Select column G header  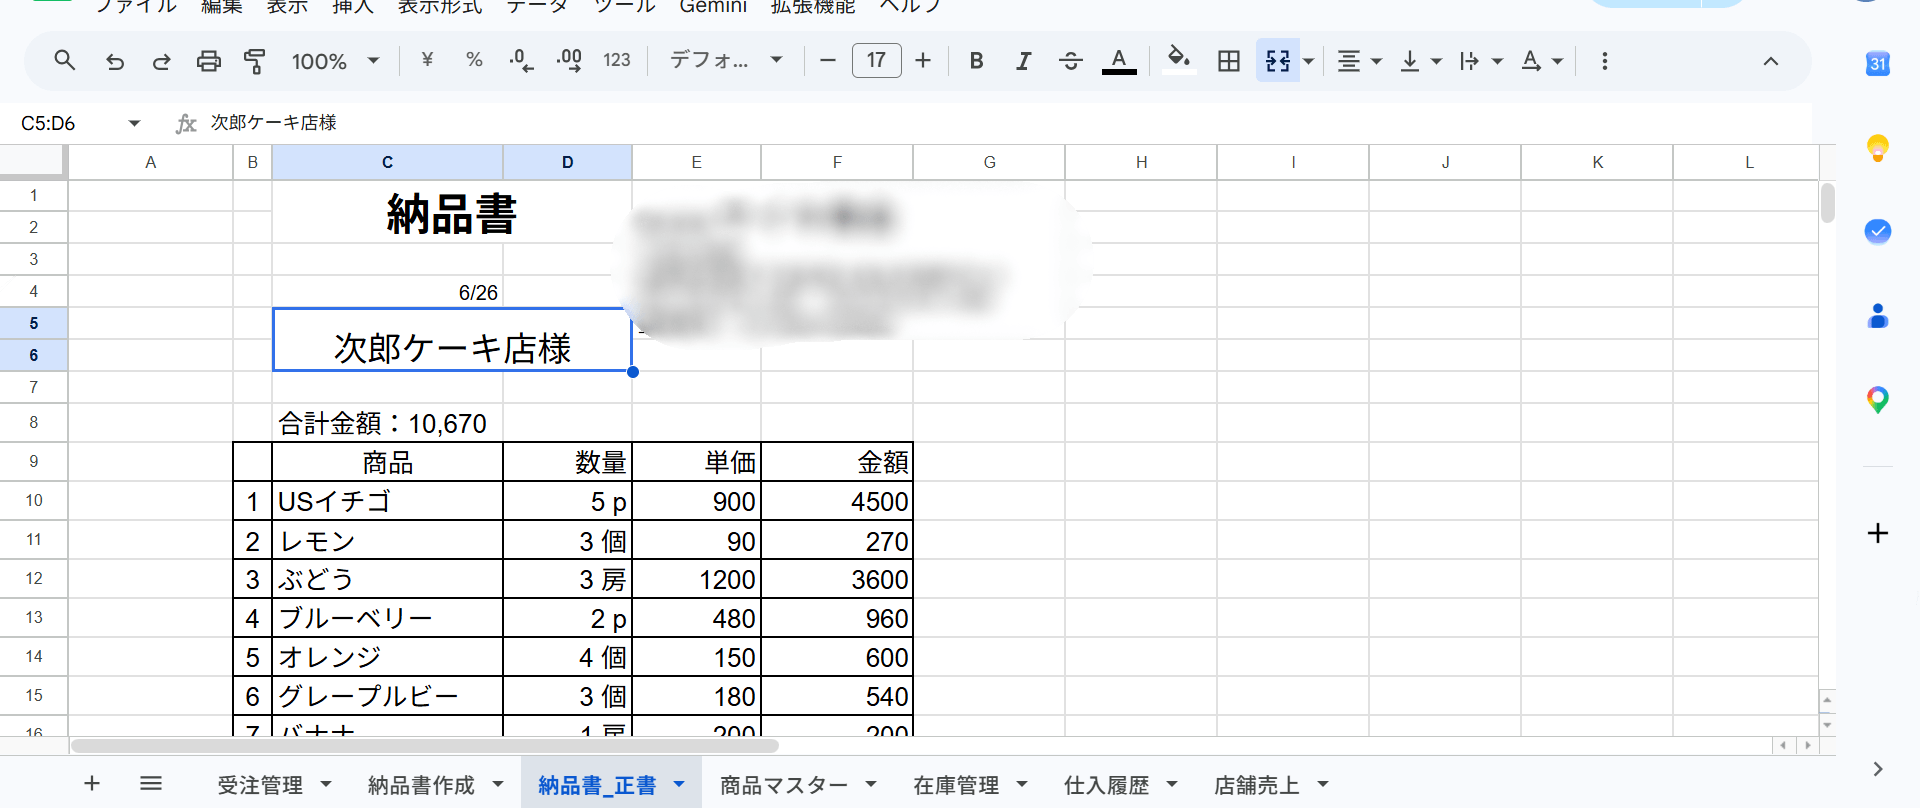989,162
